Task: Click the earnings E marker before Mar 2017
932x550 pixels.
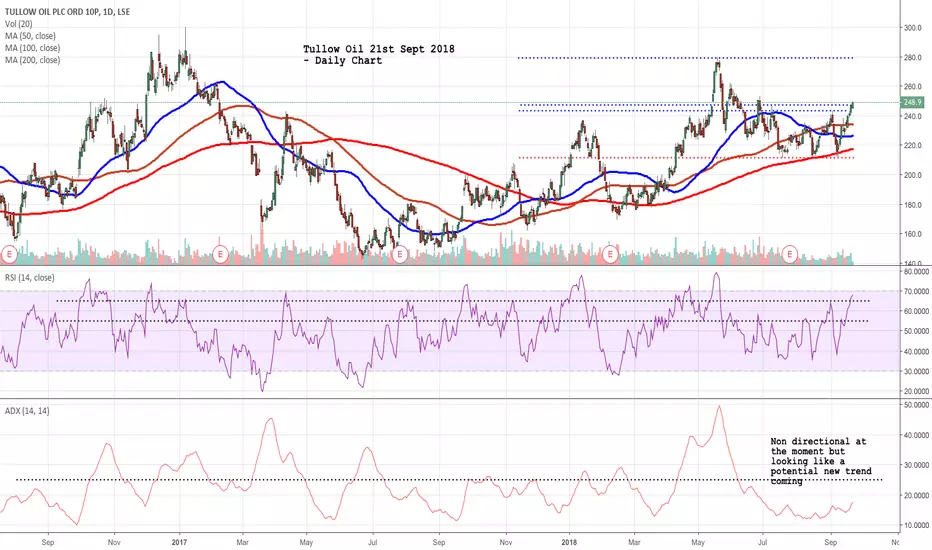Action: pos(221,254)
